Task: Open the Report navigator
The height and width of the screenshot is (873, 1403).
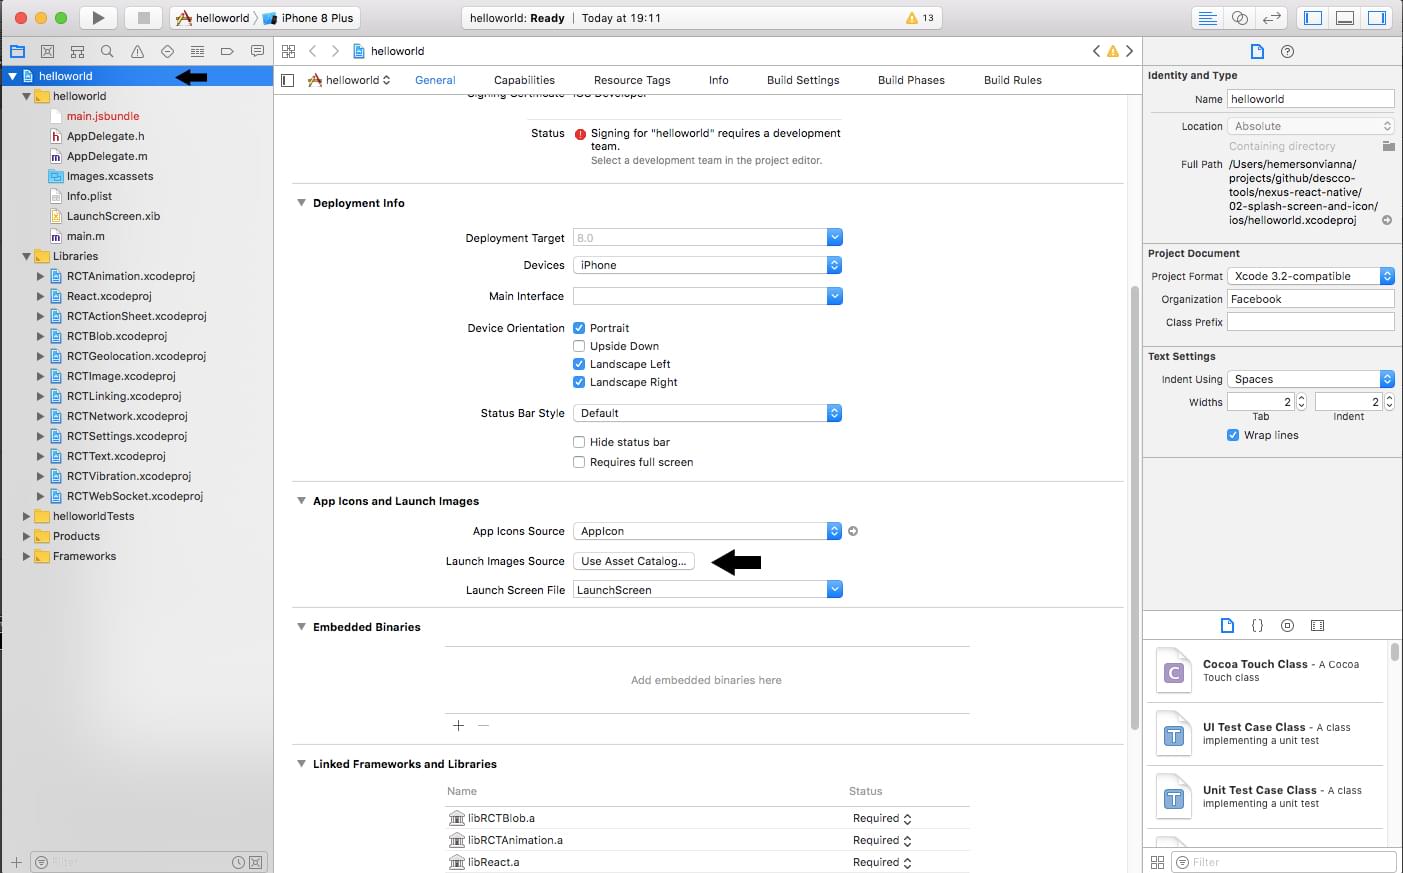Action: (x=257, y=51)
